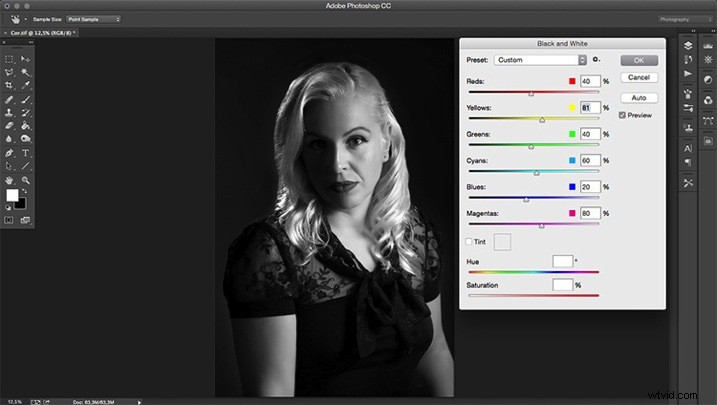
Task: Click the Yellows slider handle
Action: coord(542,120)
